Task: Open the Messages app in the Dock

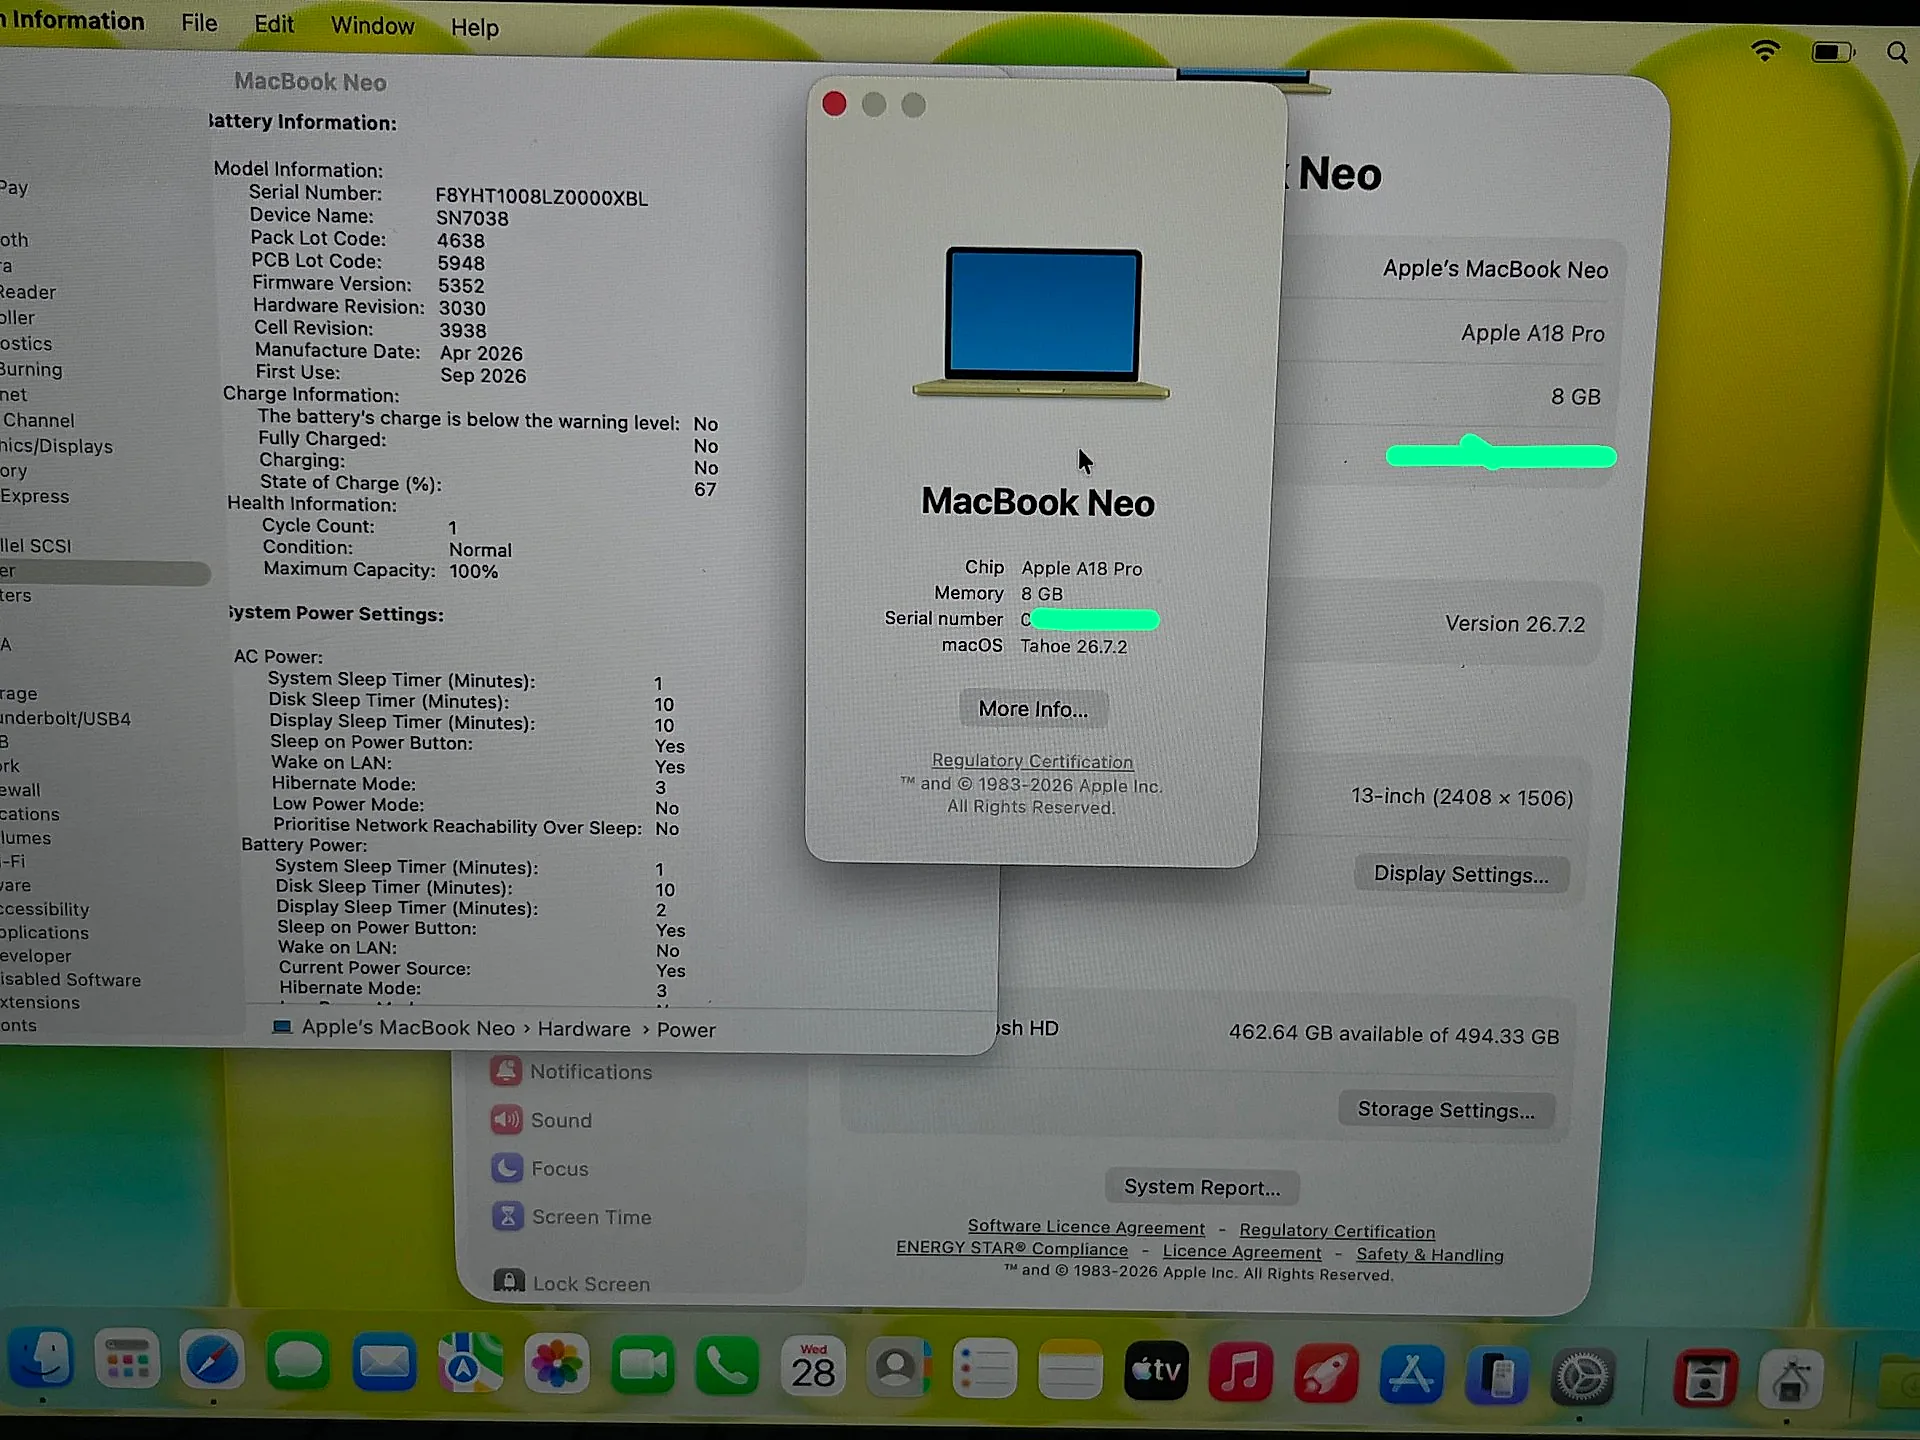Action: [298, 1363]
